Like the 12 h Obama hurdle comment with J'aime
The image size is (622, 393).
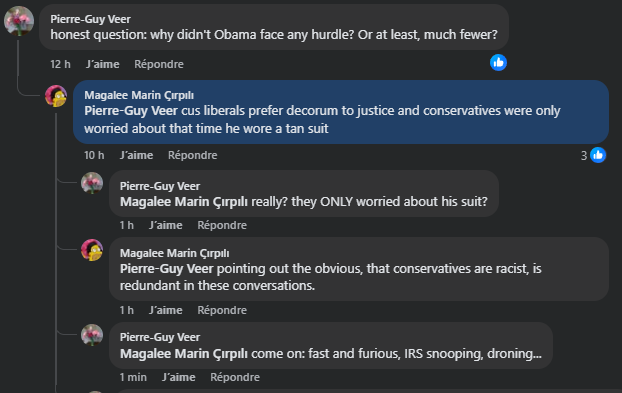(x=103, y=64)
